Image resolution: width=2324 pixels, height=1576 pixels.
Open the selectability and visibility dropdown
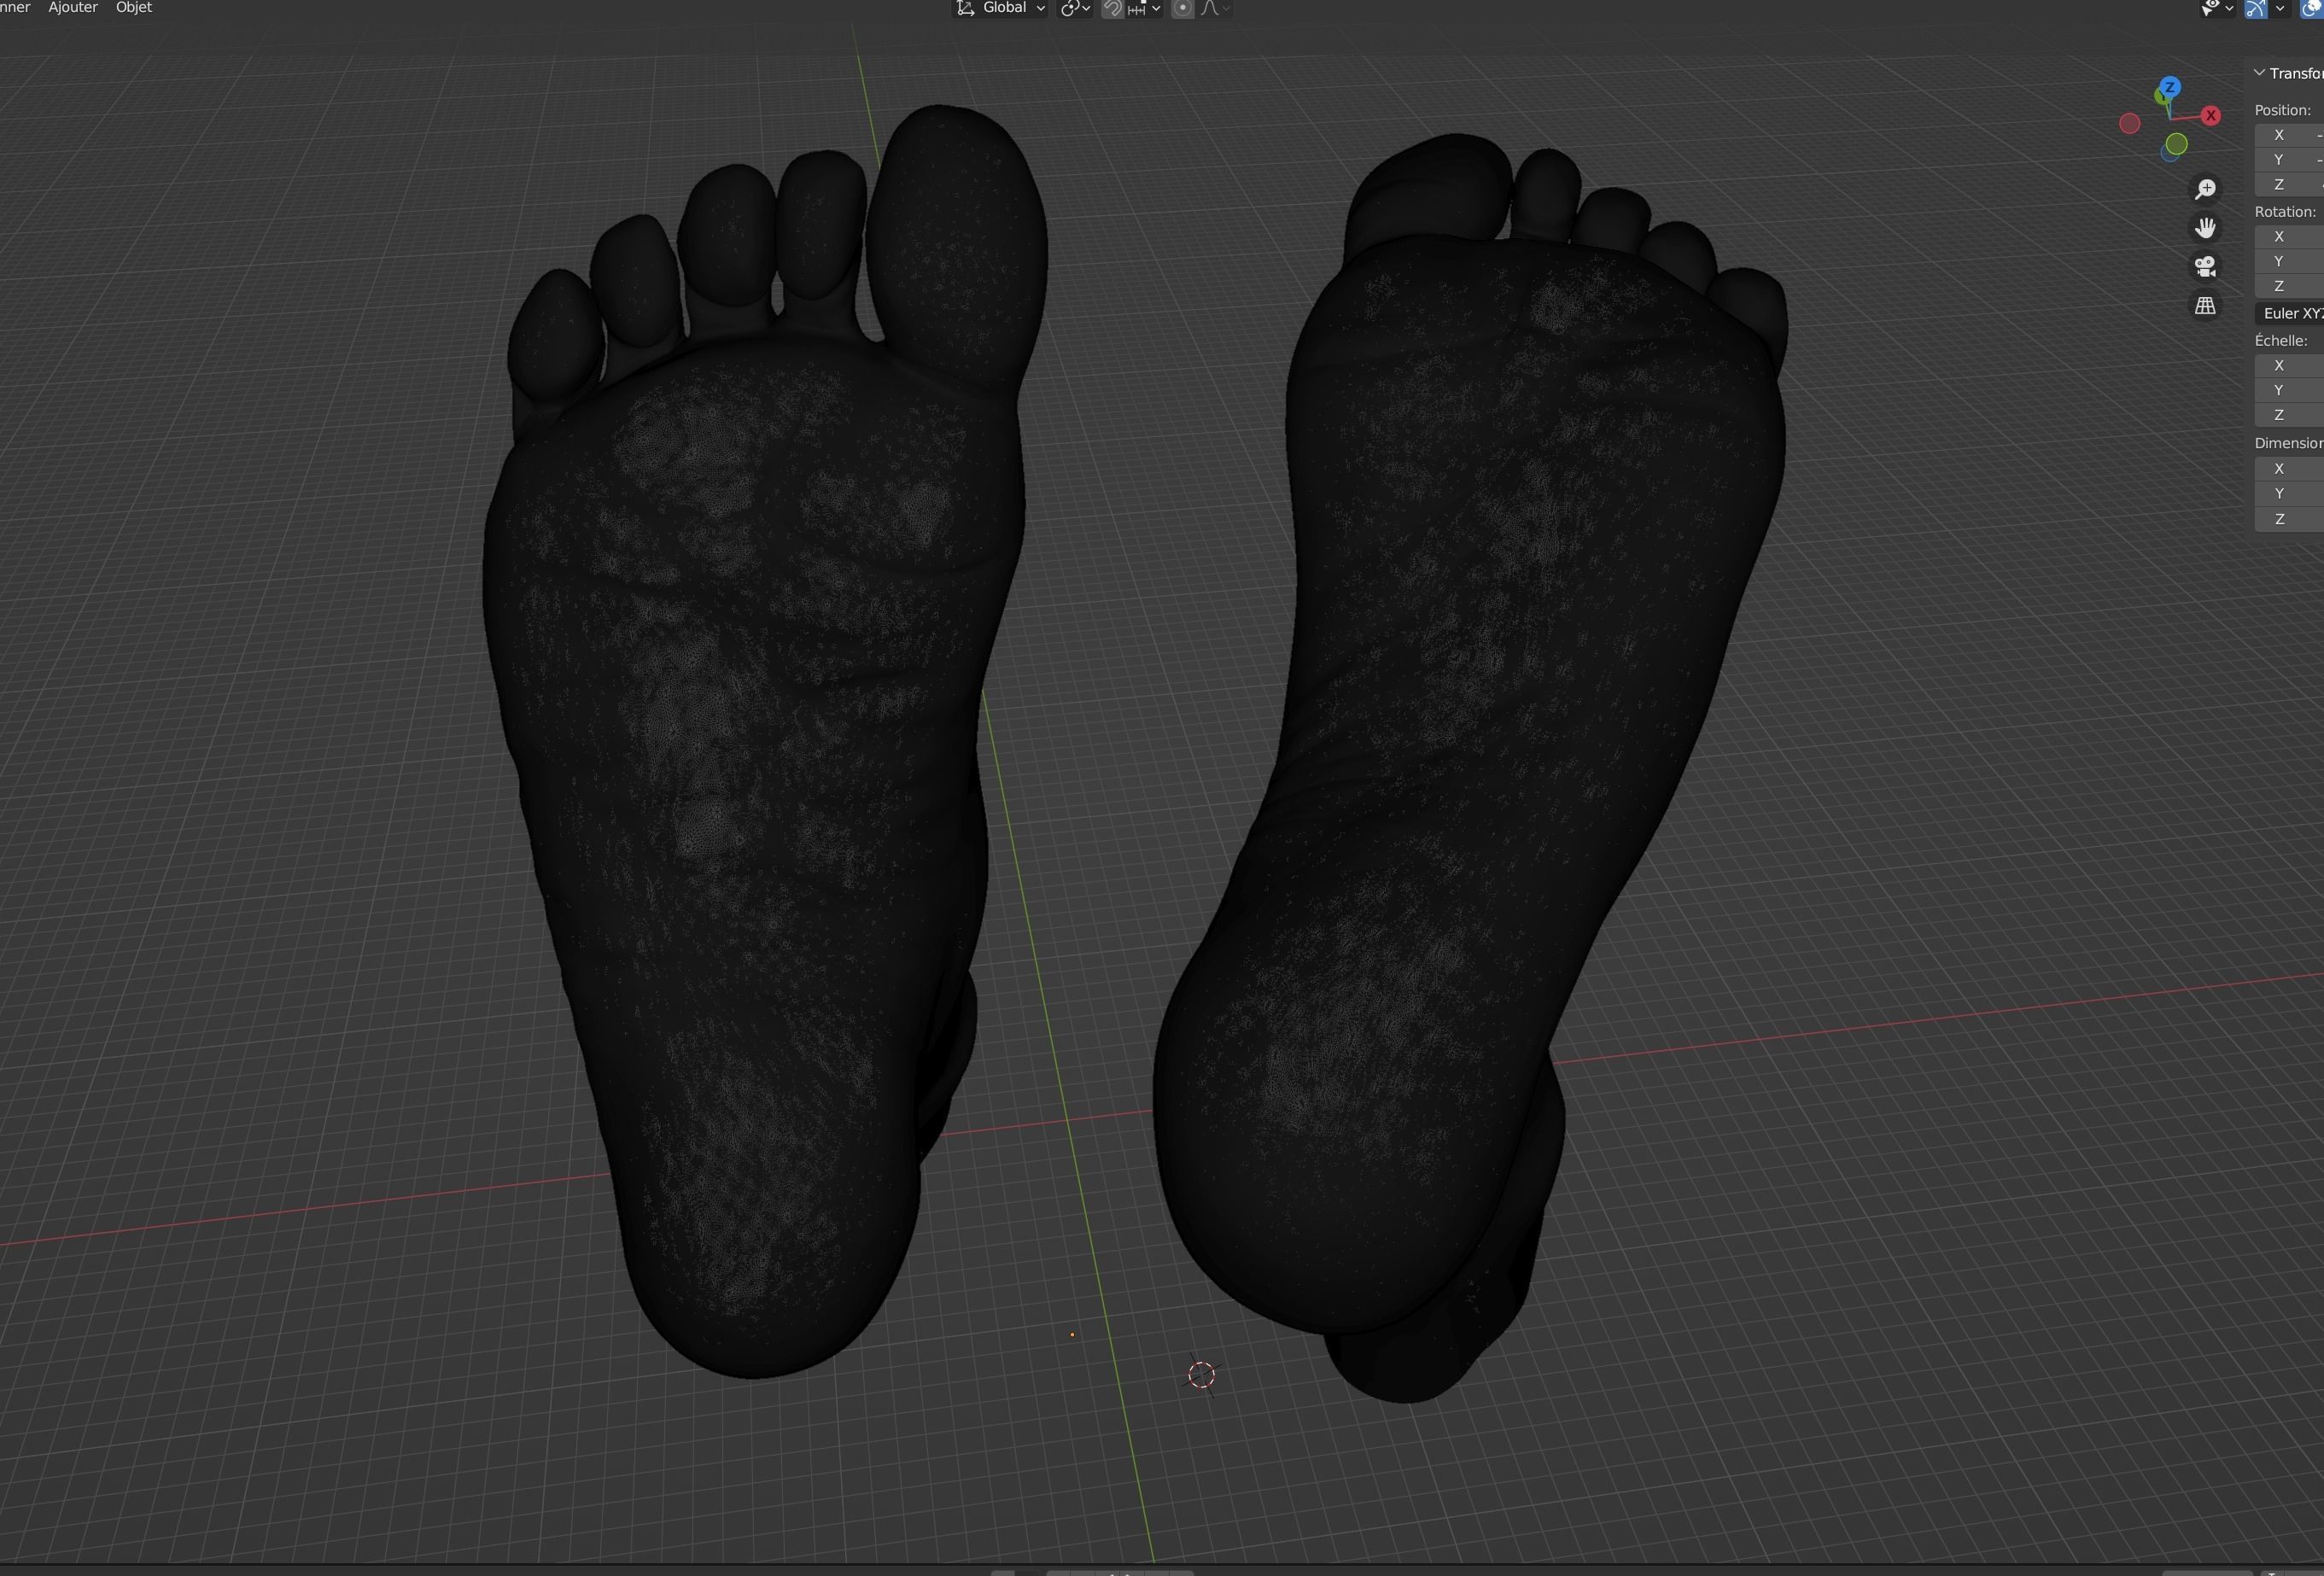point(2217,8)
